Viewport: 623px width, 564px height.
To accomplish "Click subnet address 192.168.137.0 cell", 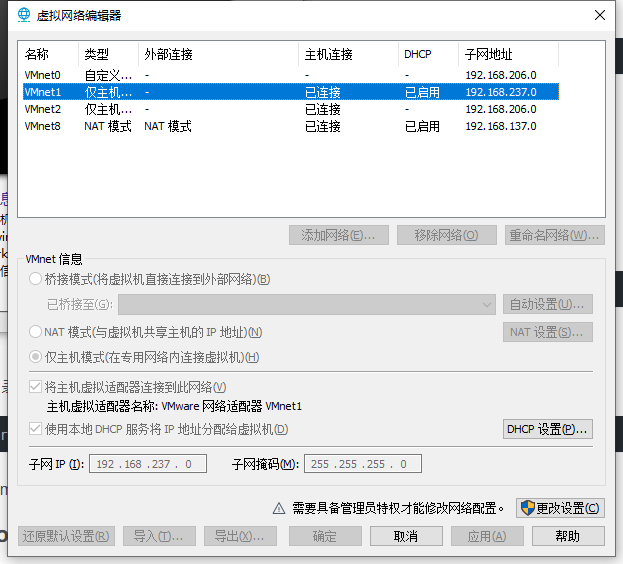I will (501, 126).
